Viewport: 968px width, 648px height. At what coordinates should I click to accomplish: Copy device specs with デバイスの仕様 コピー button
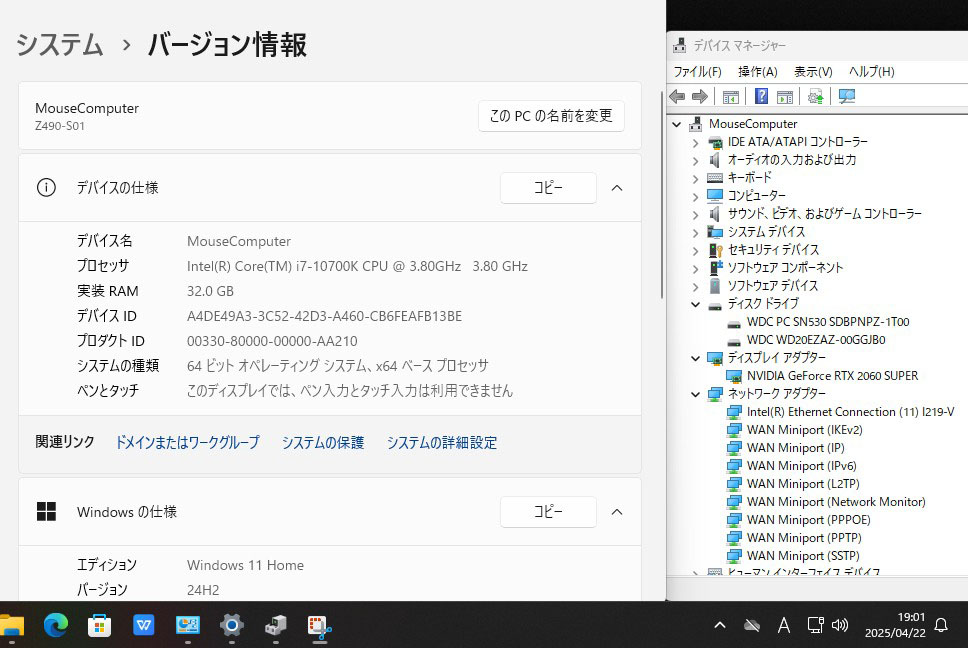(548, 188)
